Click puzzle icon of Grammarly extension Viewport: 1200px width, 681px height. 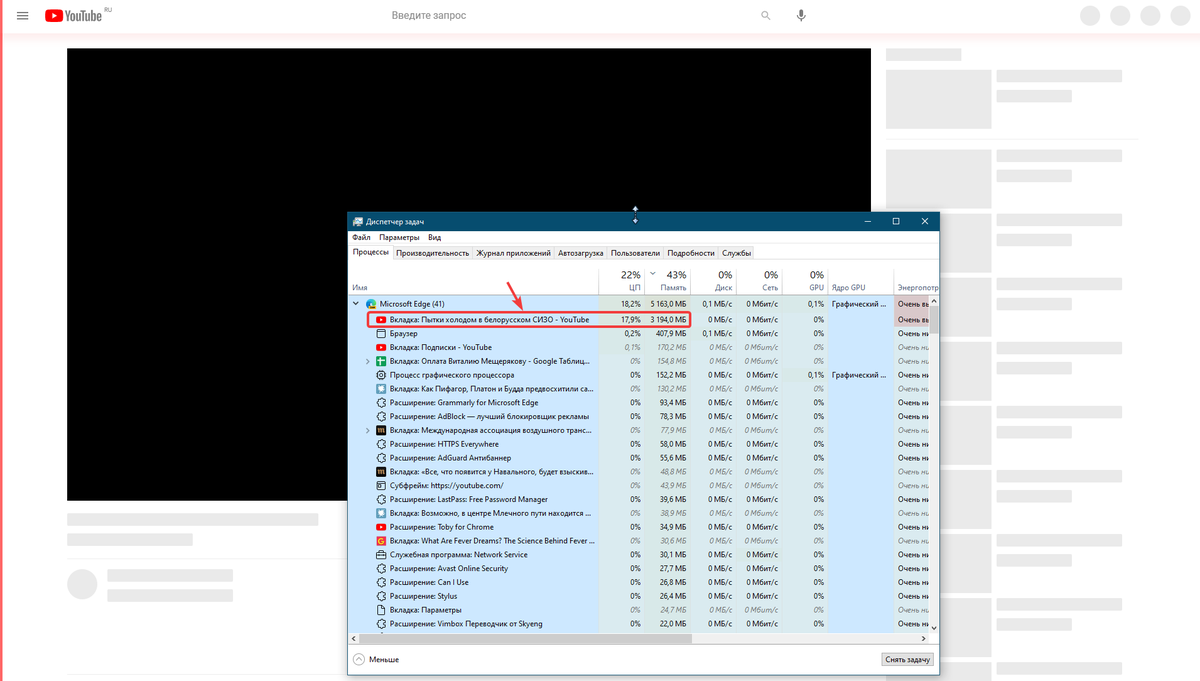pos(381,403)
